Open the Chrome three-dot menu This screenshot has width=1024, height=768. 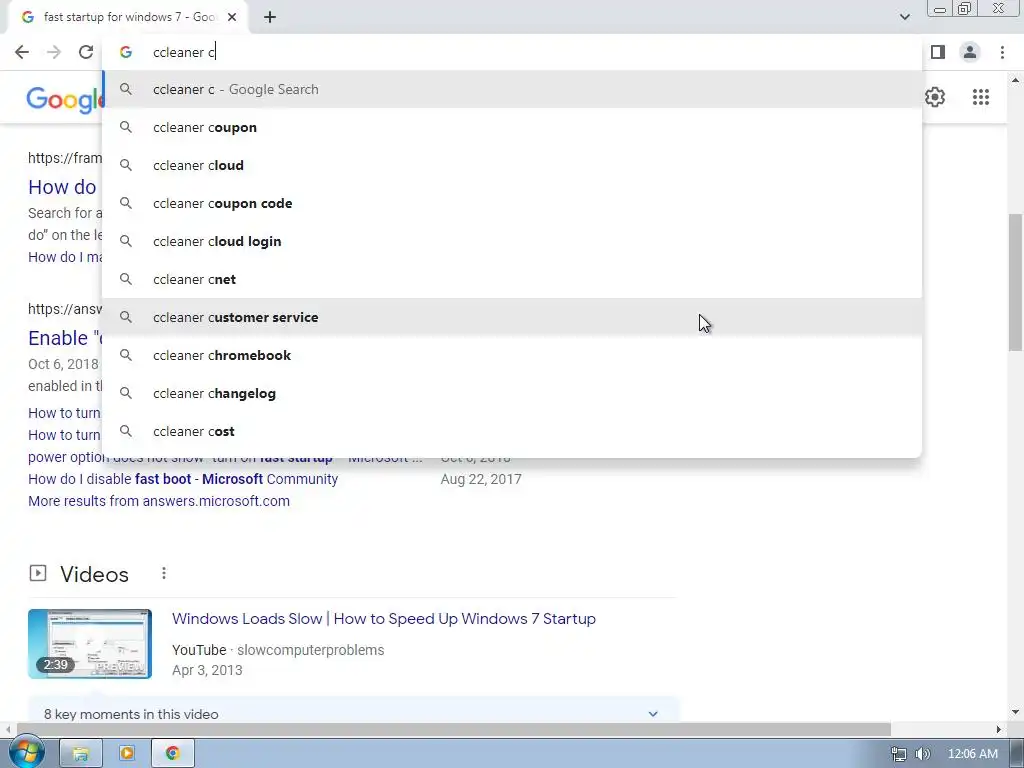coord(1002,52)
